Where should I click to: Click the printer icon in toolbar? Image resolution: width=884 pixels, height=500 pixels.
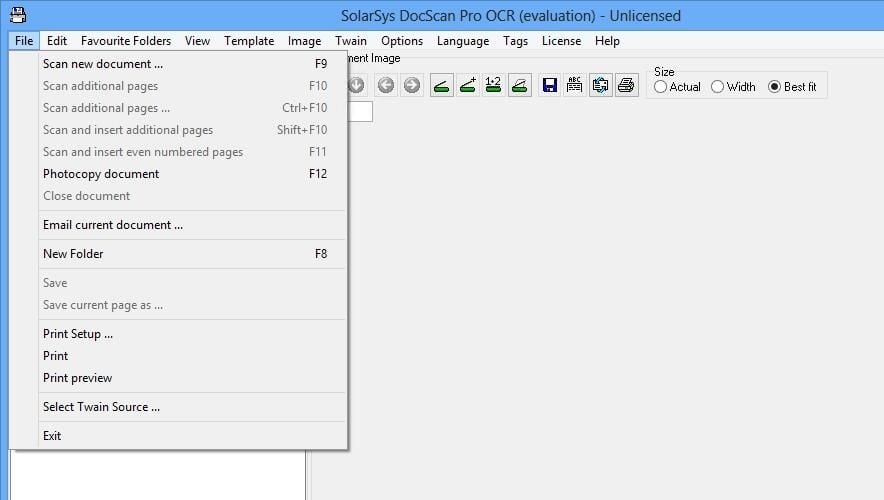tap(626, 85)
